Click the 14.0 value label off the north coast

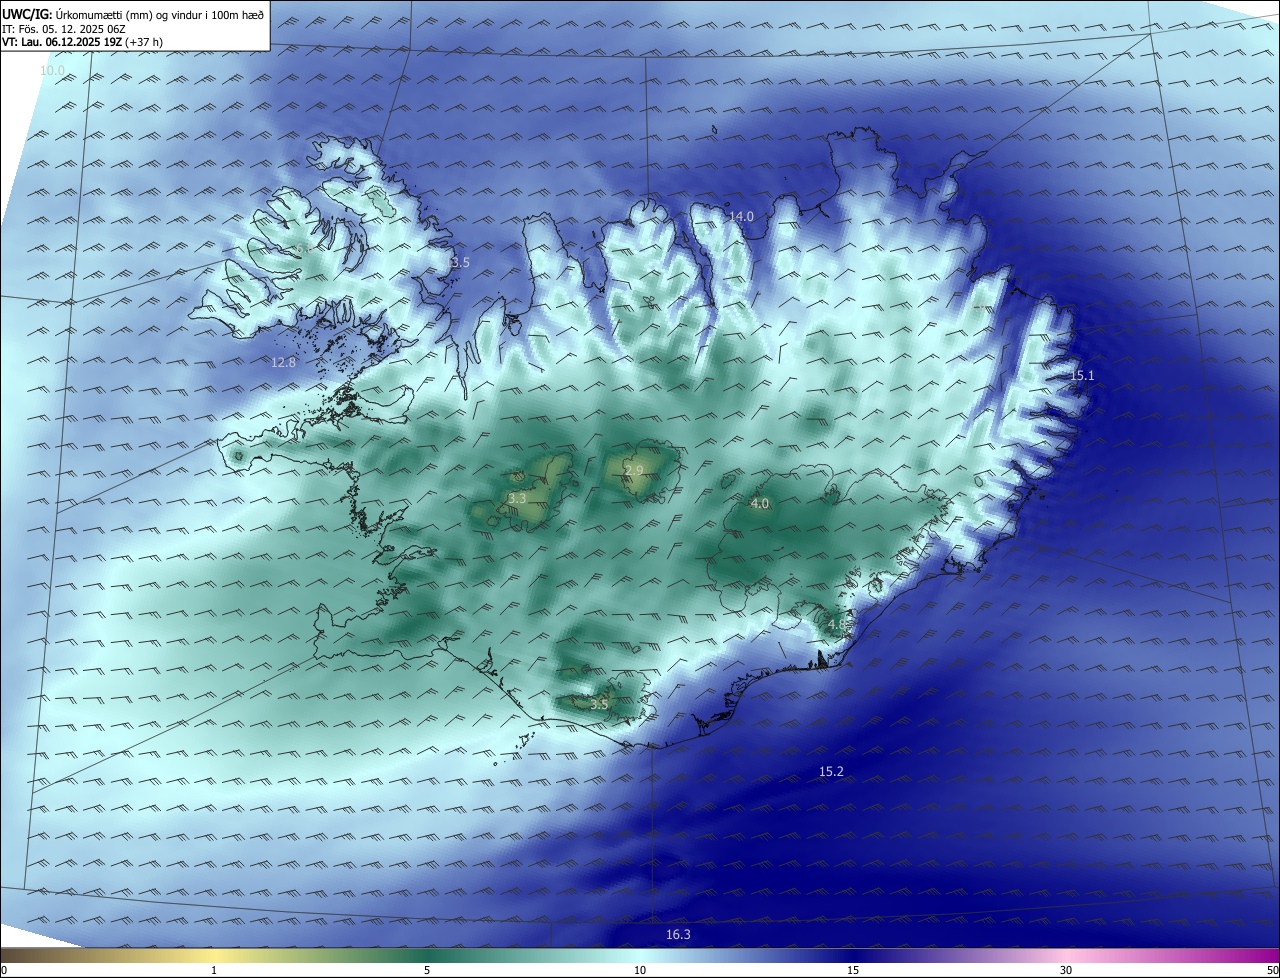tap(740, 216)
